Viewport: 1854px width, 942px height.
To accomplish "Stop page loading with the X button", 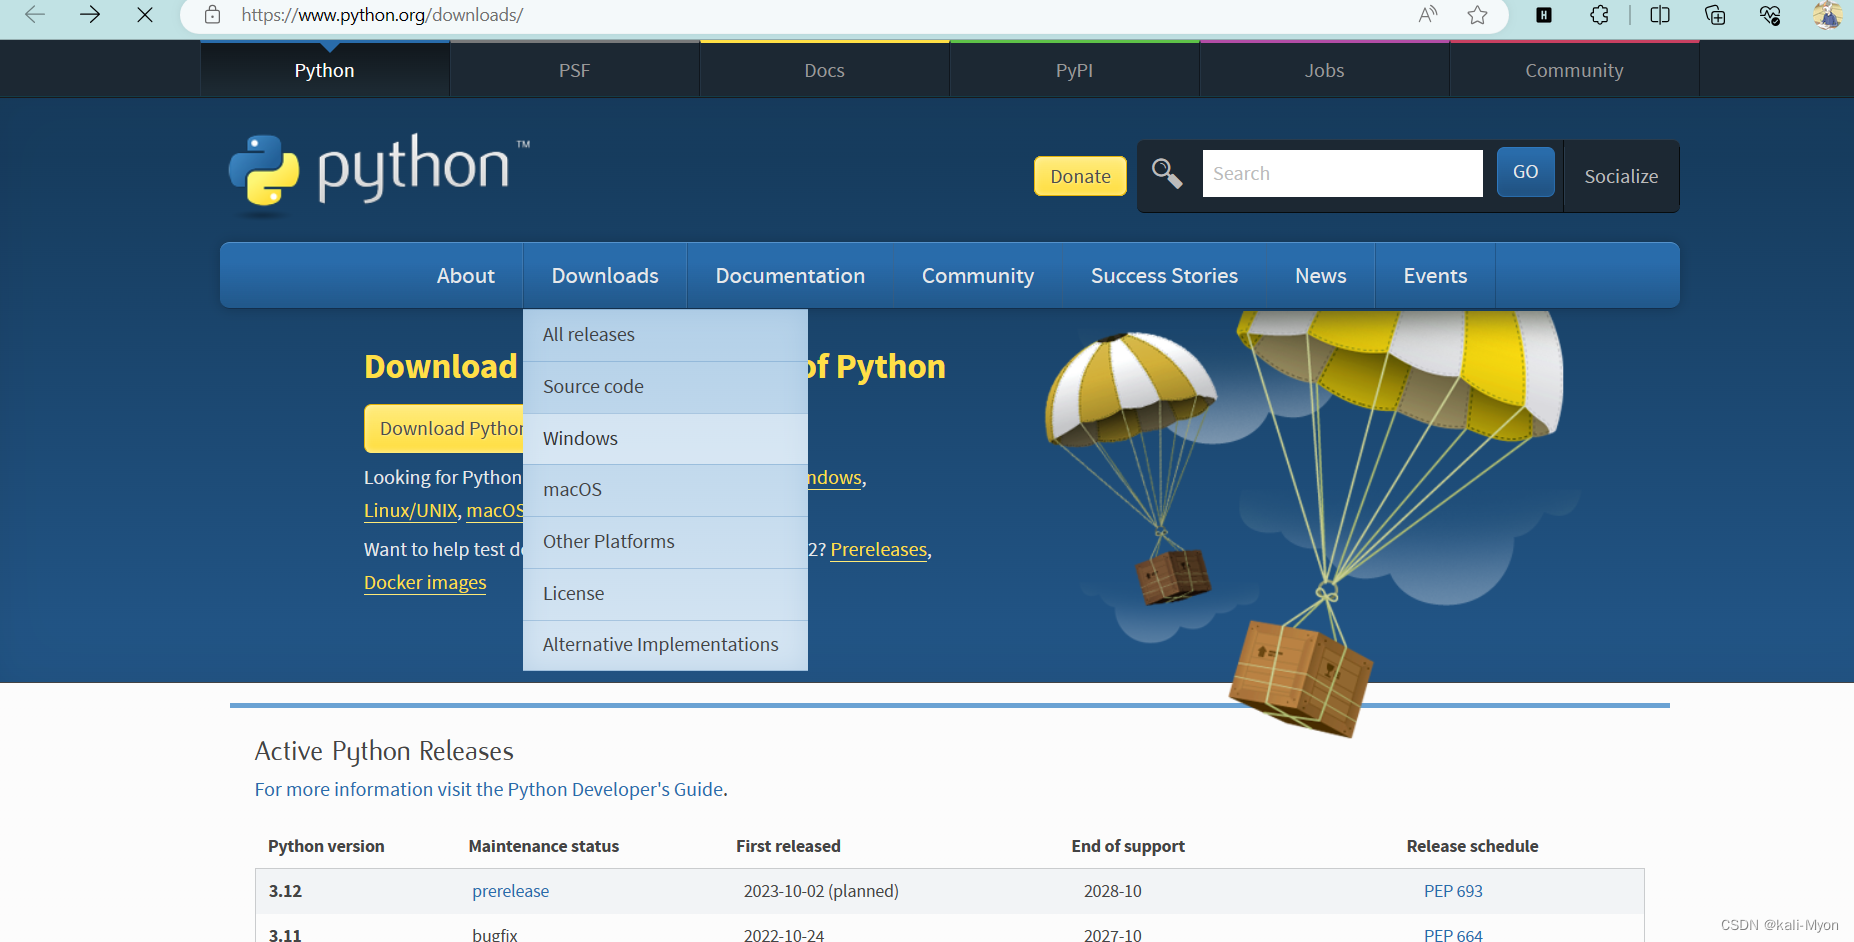I will (145, 15).
